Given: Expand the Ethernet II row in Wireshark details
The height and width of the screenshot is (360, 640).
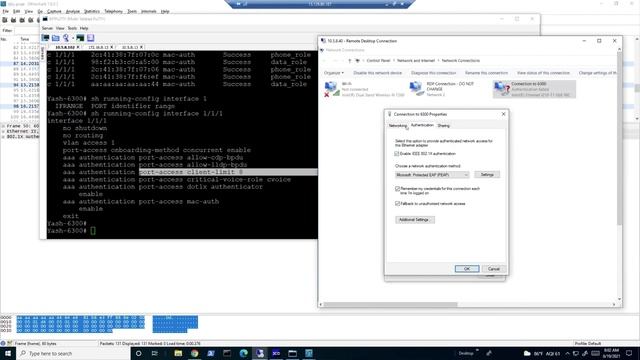Looking at the screenshot, I should click(4, 131).
